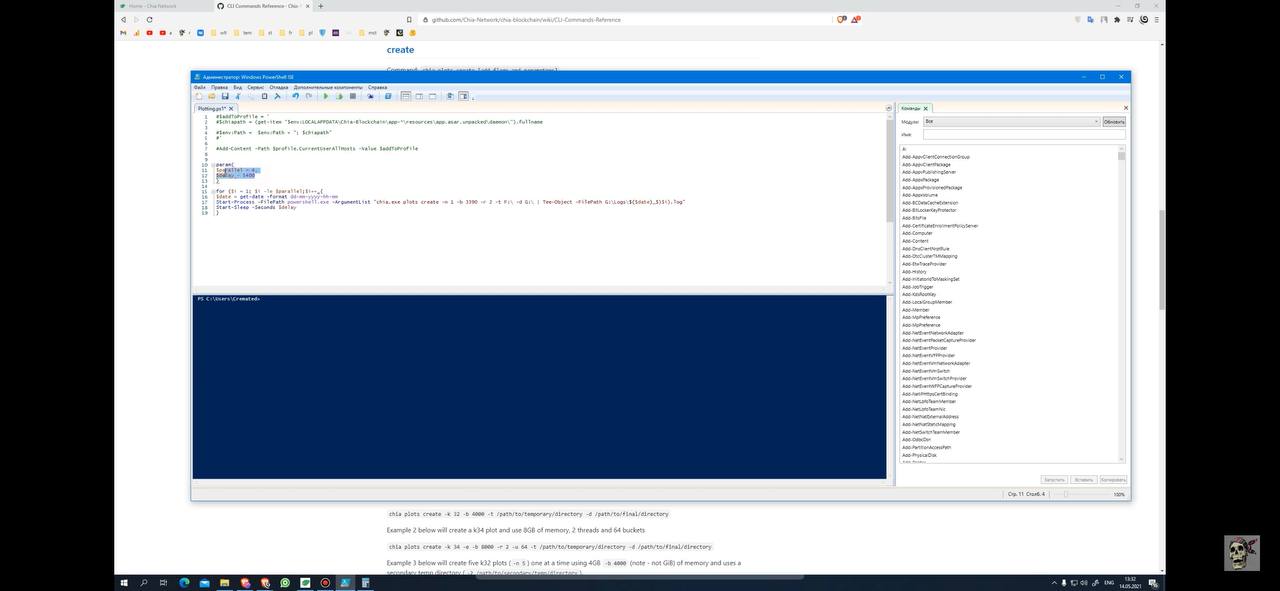The height and width of the screenshot is (591, 1280).
Task: Click the PS C:\Users console prompt
Action: [x=228, y=299]
